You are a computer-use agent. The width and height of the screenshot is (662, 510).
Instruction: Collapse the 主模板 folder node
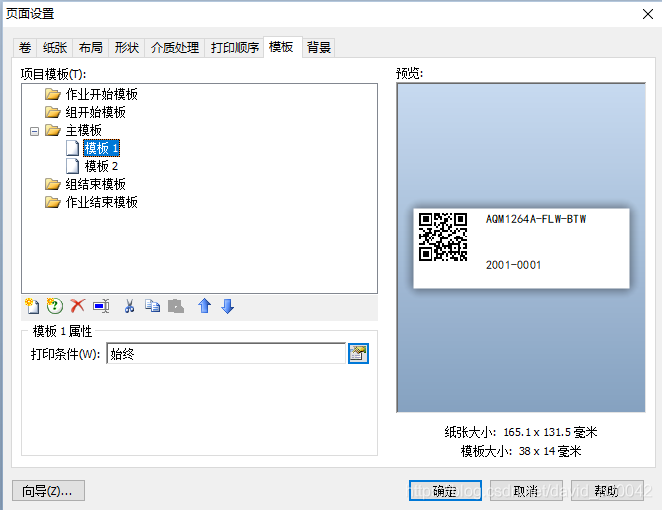[x=34, y=131]
